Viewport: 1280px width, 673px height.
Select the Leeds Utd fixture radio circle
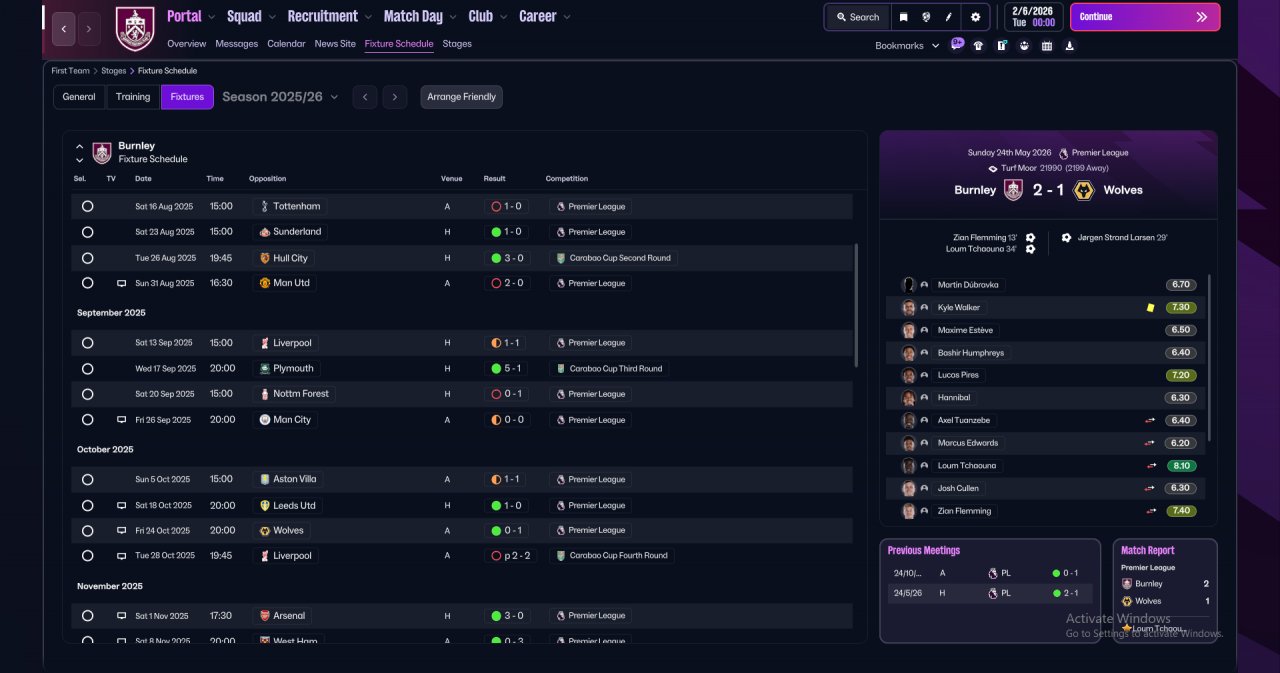pos(87,506)
